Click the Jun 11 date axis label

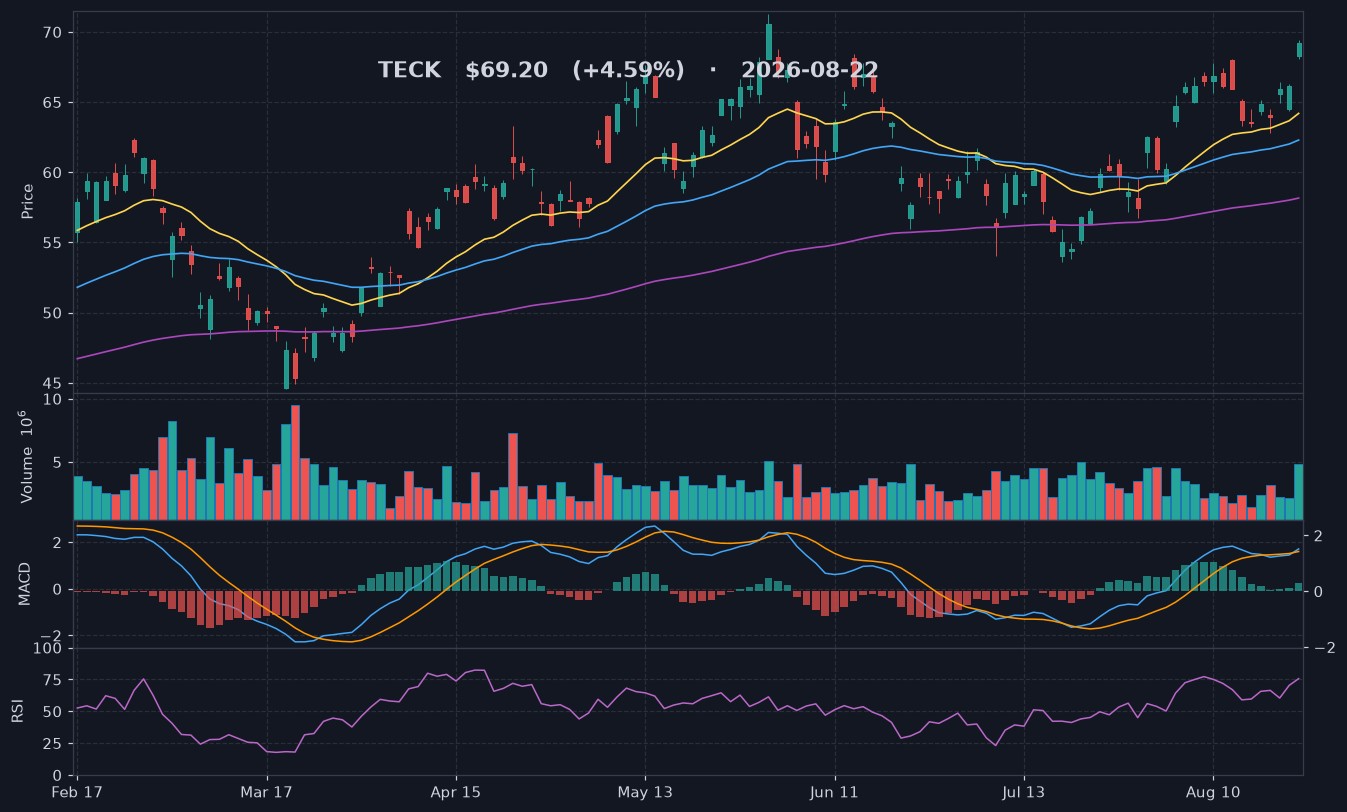[834, 792]
